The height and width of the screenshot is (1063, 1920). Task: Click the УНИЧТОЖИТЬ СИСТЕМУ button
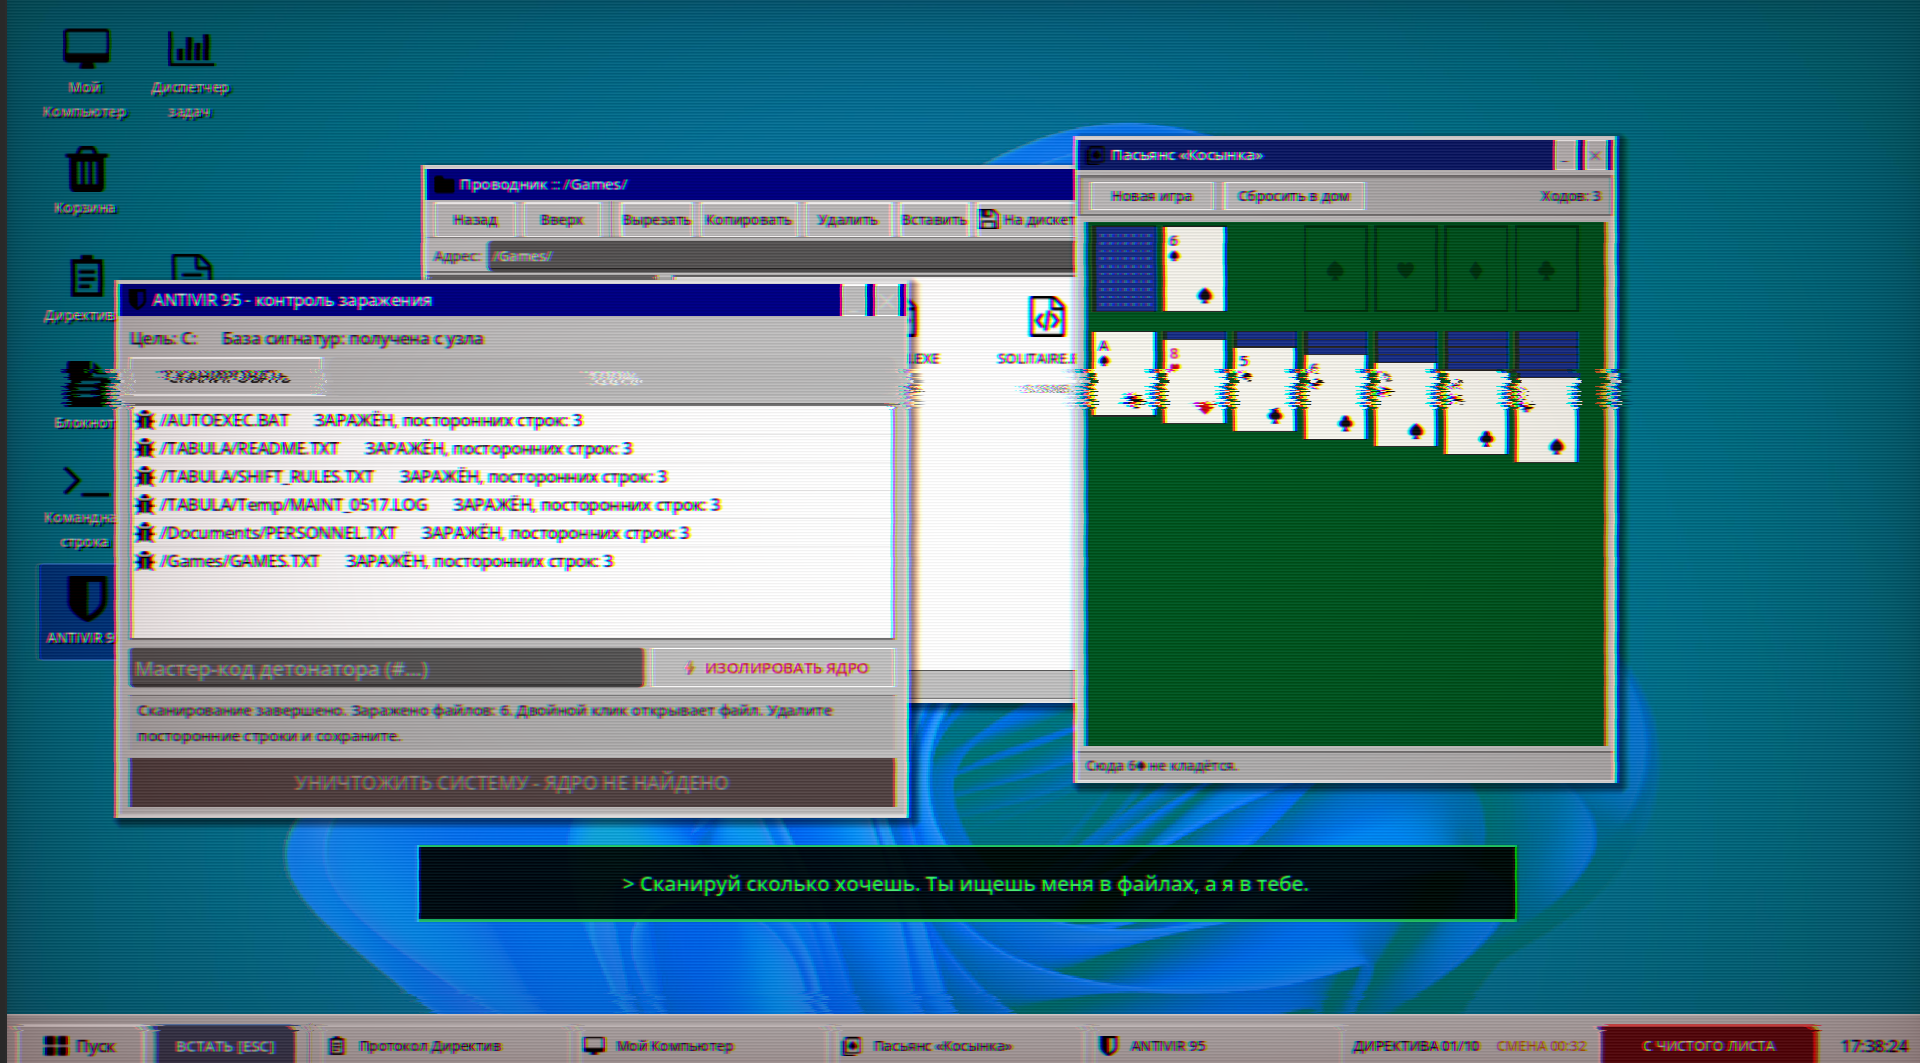click(512, 782)
